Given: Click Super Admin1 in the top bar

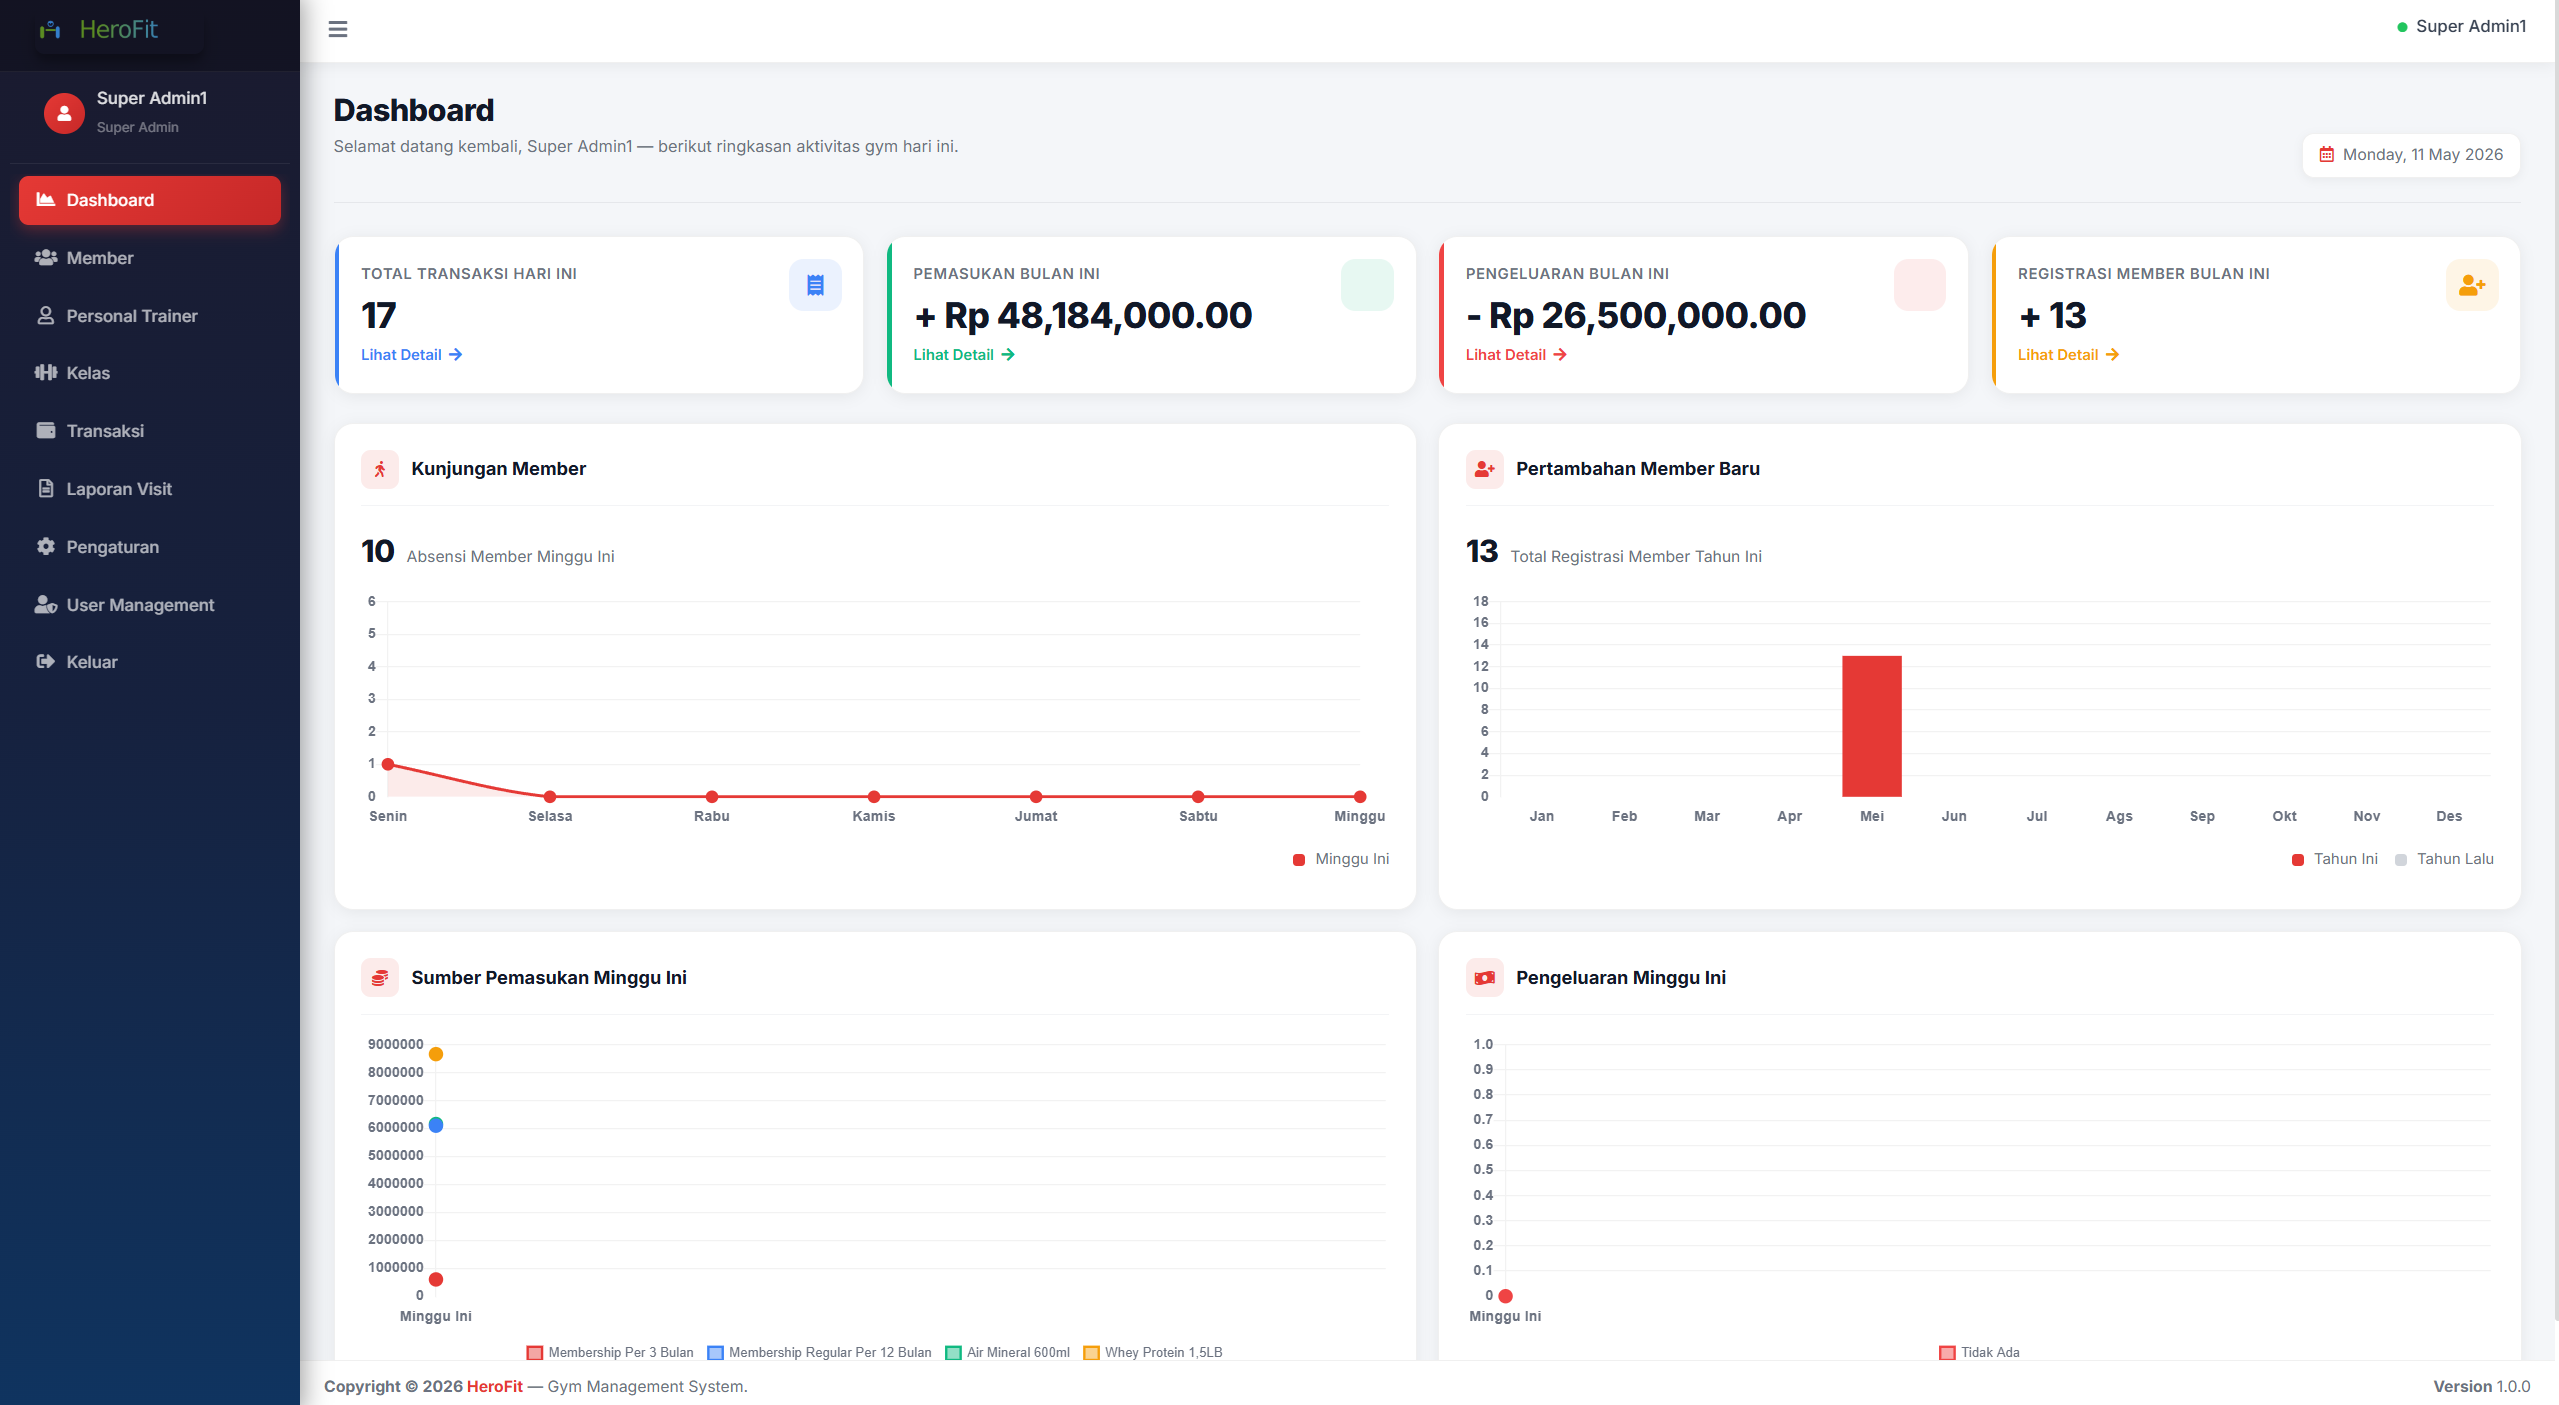Looking at the screenshot, I should pyautogui.click(x=2471, y=27).
